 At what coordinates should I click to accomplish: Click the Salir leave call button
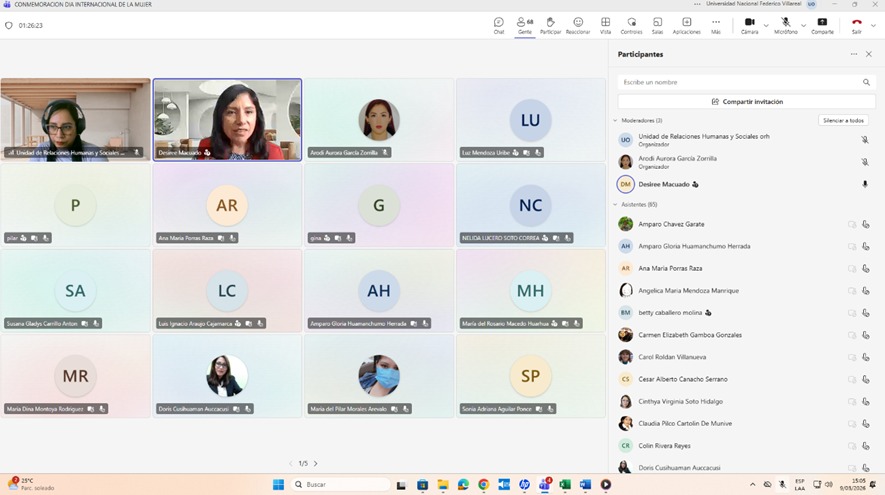[857, 25]
